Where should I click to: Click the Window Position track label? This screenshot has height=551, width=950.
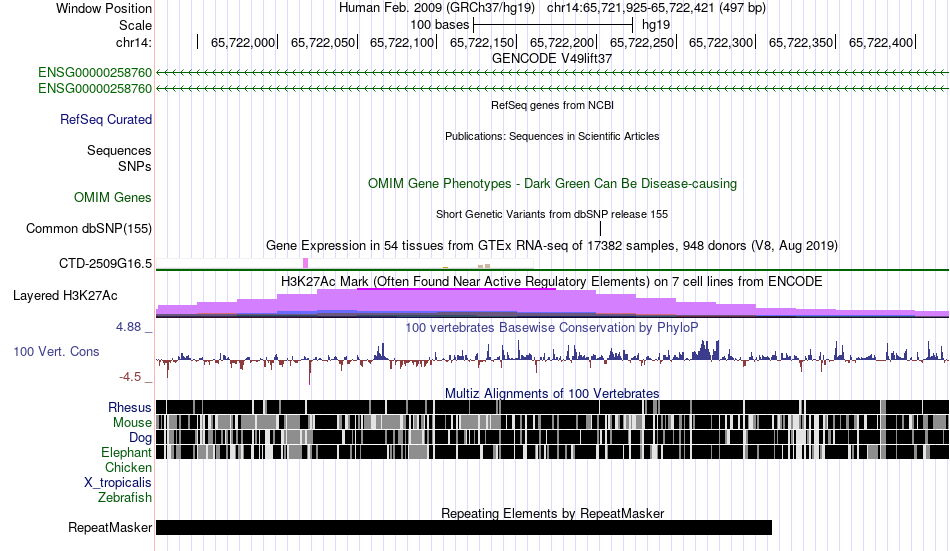click(104, 8)
